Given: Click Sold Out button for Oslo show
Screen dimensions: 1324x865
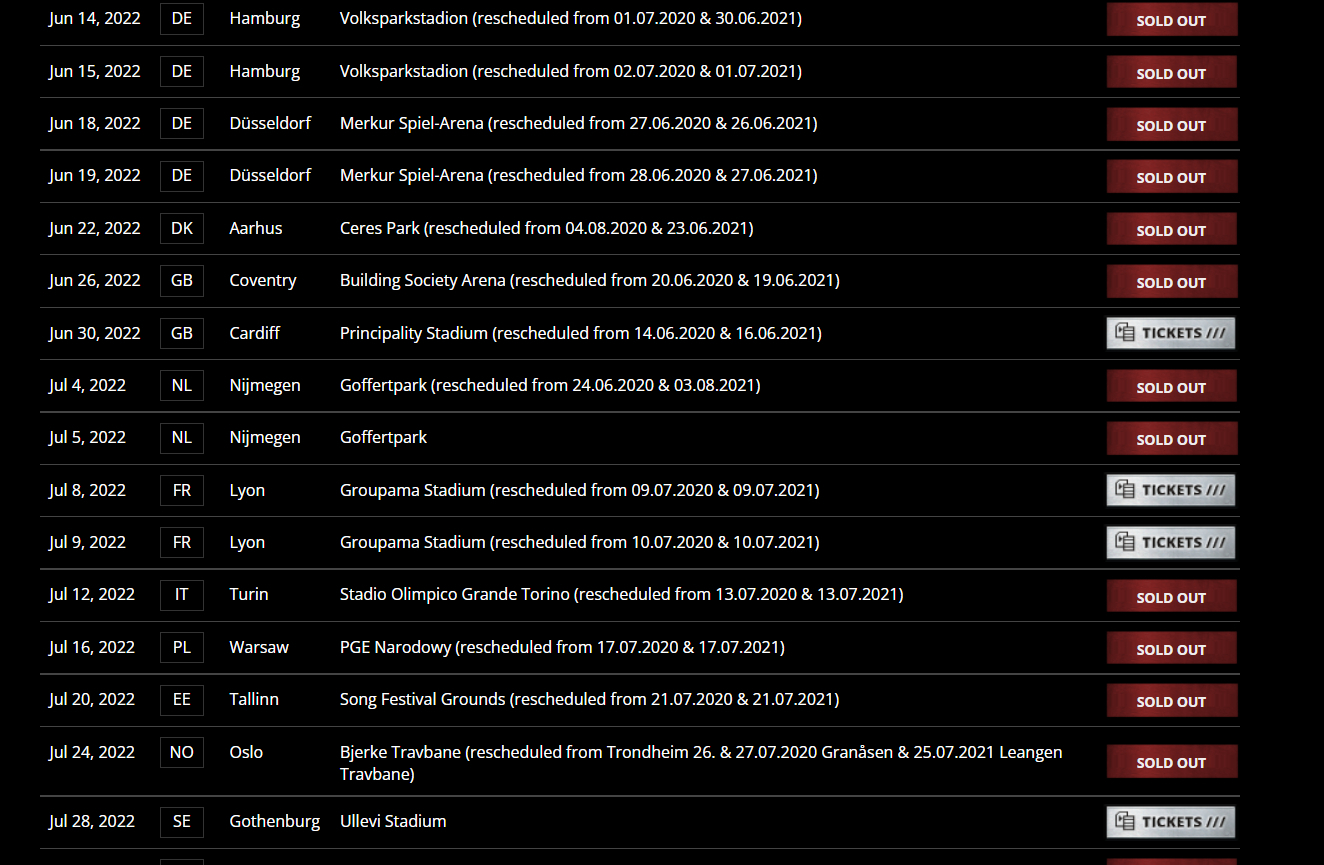Looking at the screenshot, I should point(1171,762).
